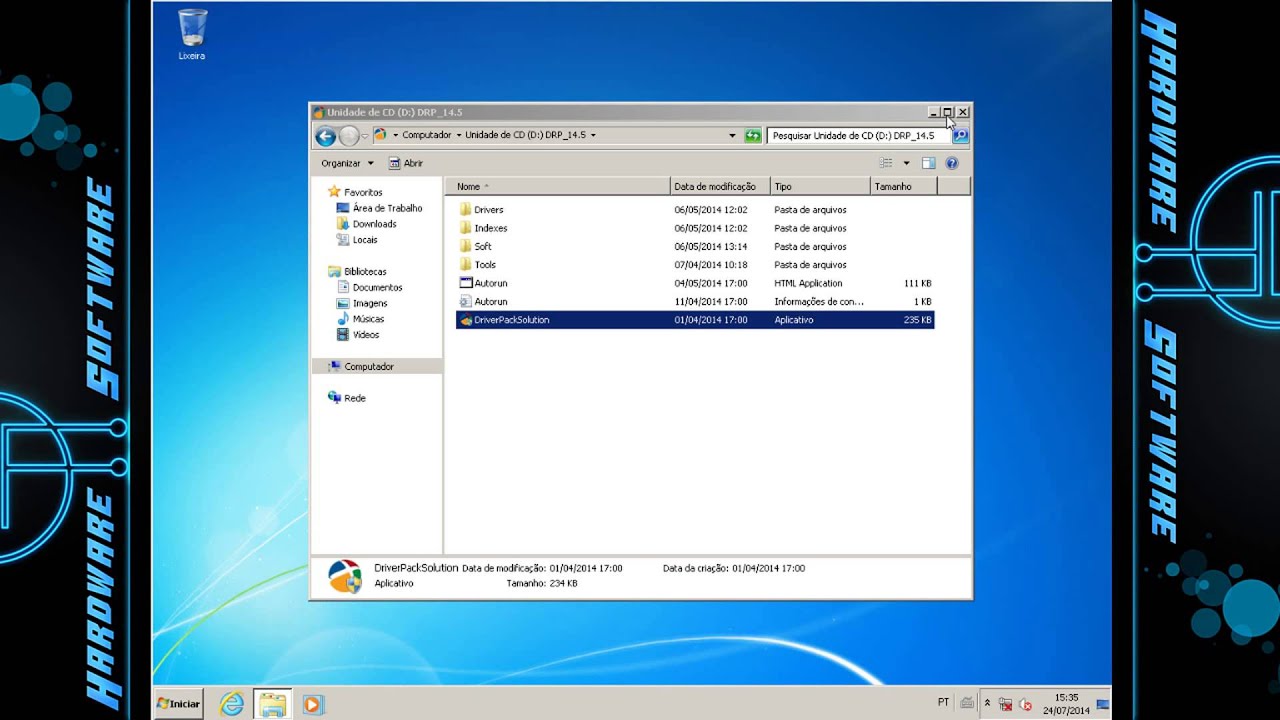Select the Autorun HTML Application file
The height and width of the screenshot is (720, 1280).
click(695, 283)
